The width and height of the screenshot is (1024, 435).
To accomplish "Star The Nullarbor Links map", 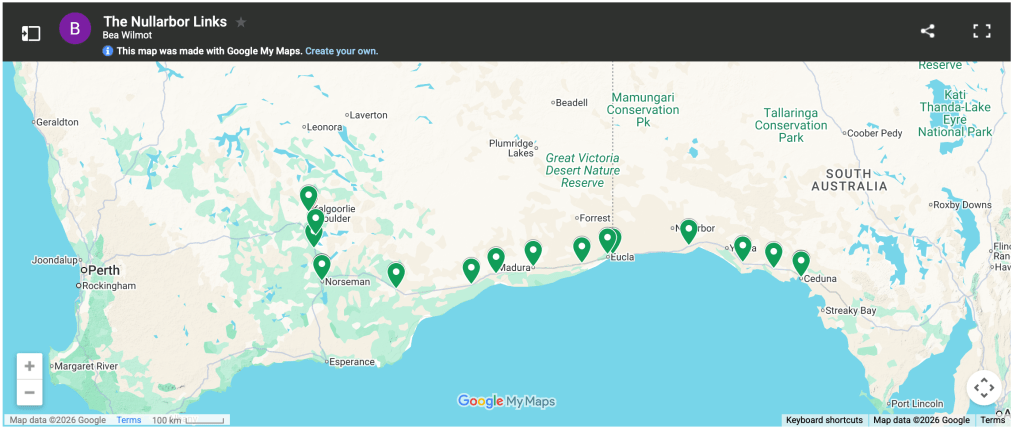I will click(x=241, y=22).
